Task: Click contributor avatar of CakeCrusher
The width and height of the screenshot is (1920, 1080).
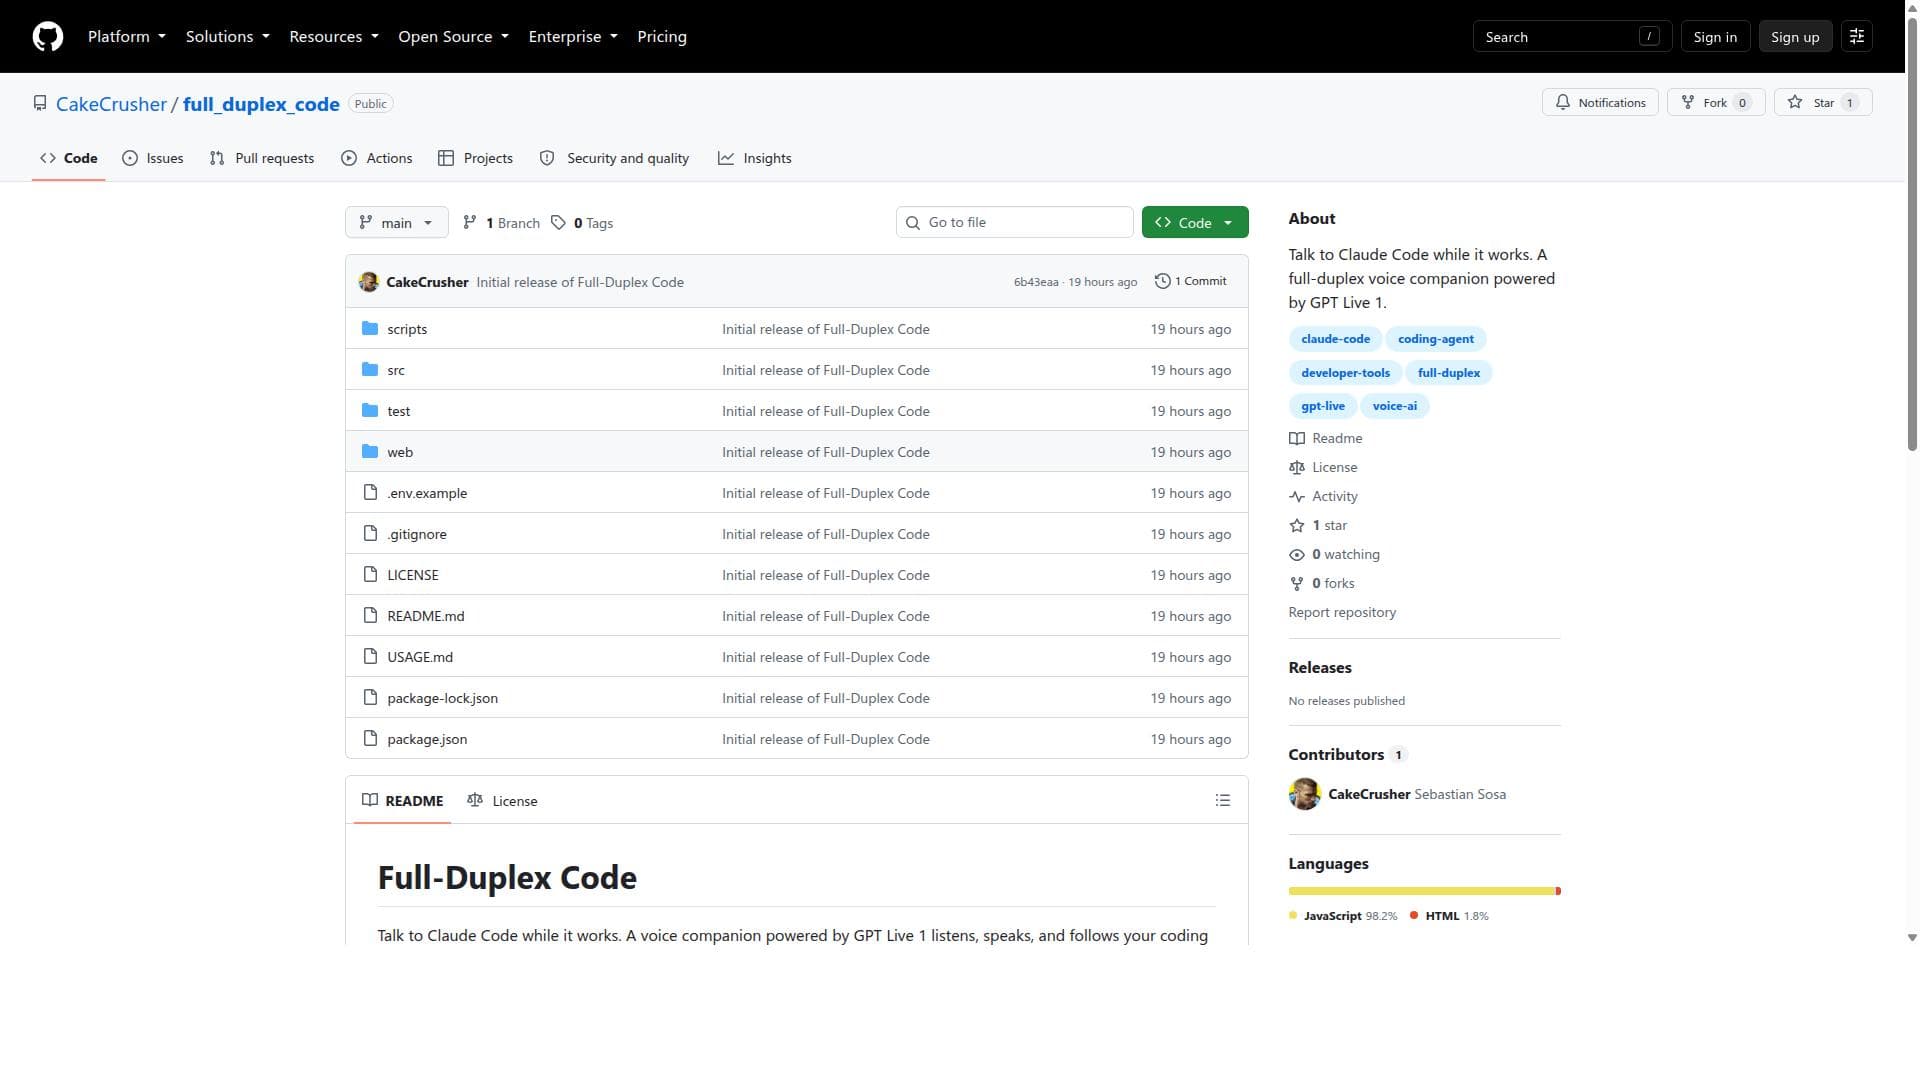Action: pos(1304,794)
